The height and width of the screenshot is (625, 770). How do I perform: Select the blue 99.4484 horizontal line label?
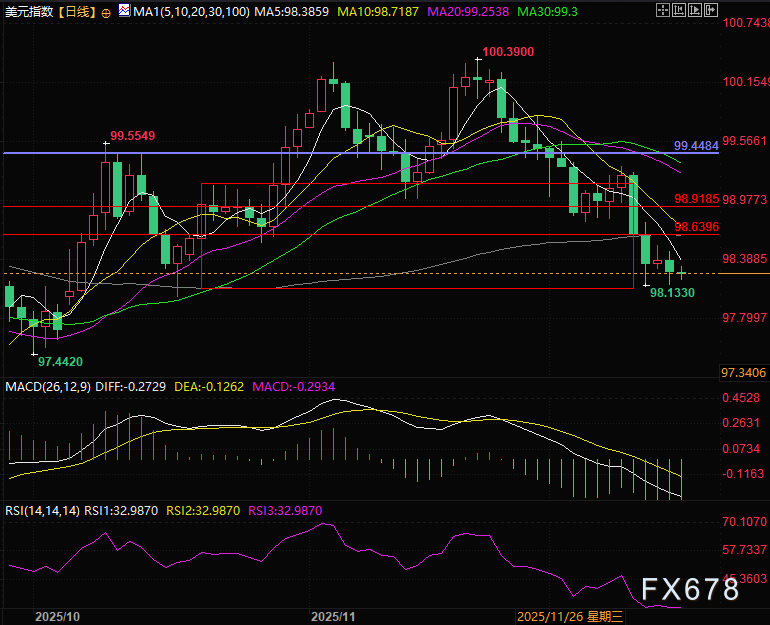tap(696, 145)
